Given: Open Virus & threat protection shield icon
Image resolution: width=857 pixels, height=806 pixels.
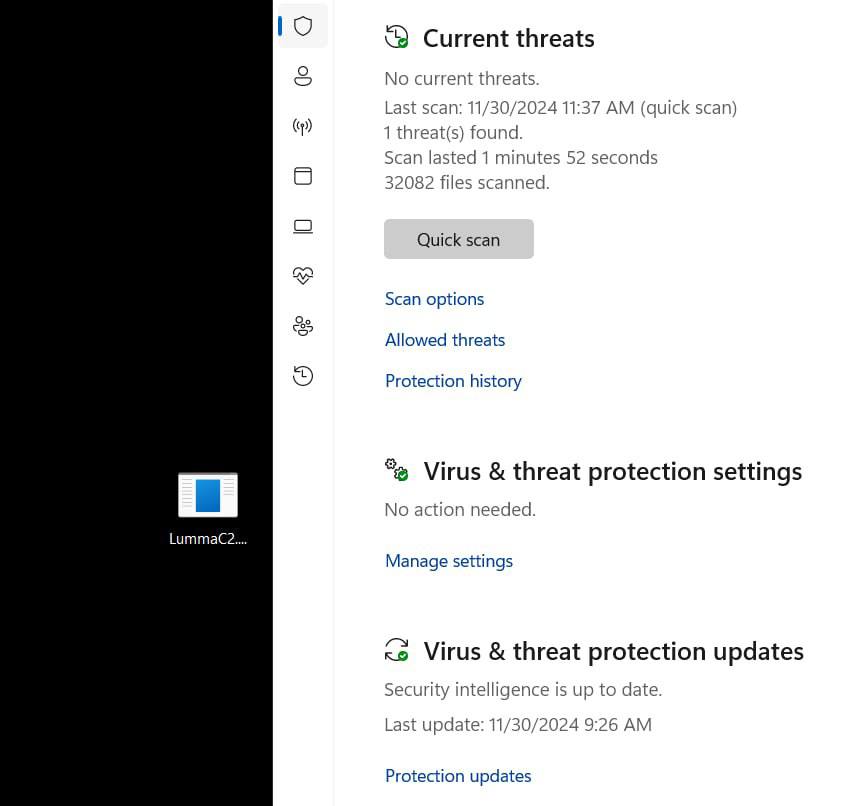Looking at the screenshot, I should (303, 26).
